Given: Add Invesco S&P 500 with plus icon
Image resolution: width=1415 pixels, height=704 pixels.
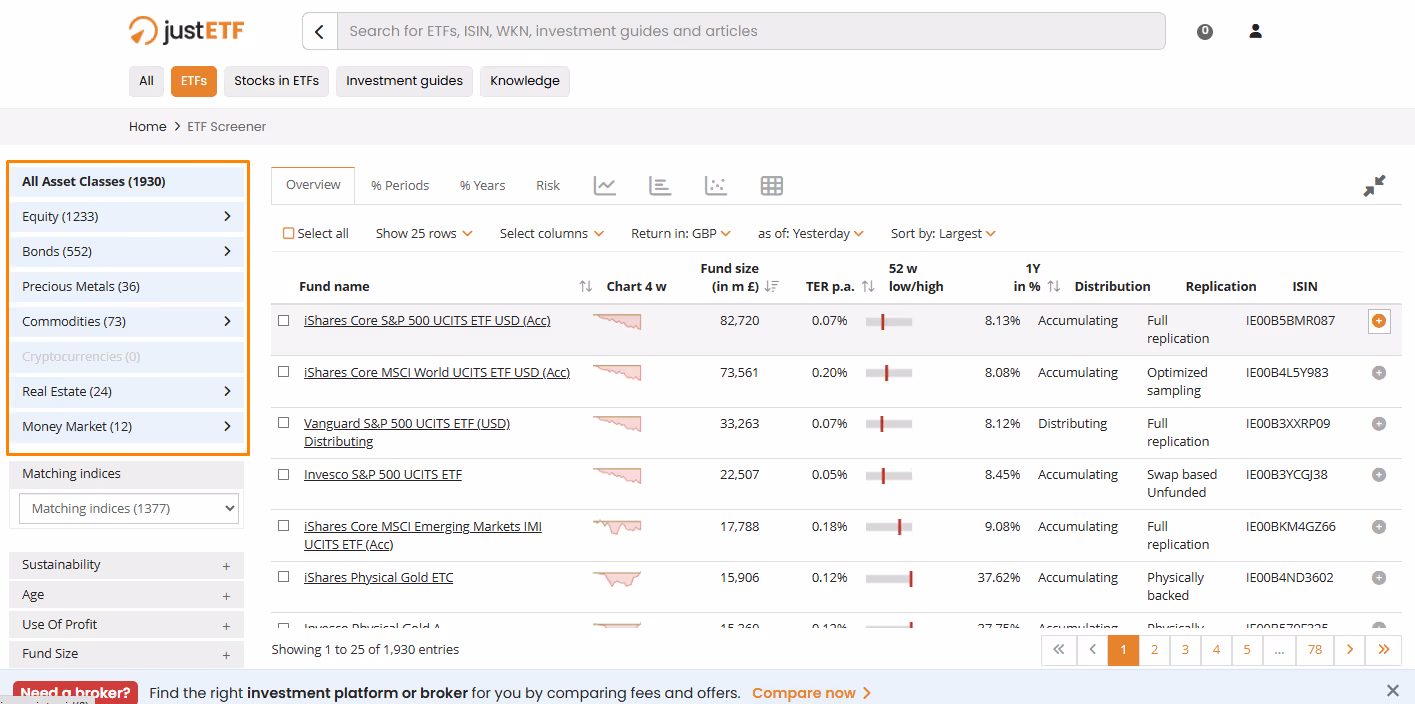Looking at the screenshot, I should tap(1379, 474).
